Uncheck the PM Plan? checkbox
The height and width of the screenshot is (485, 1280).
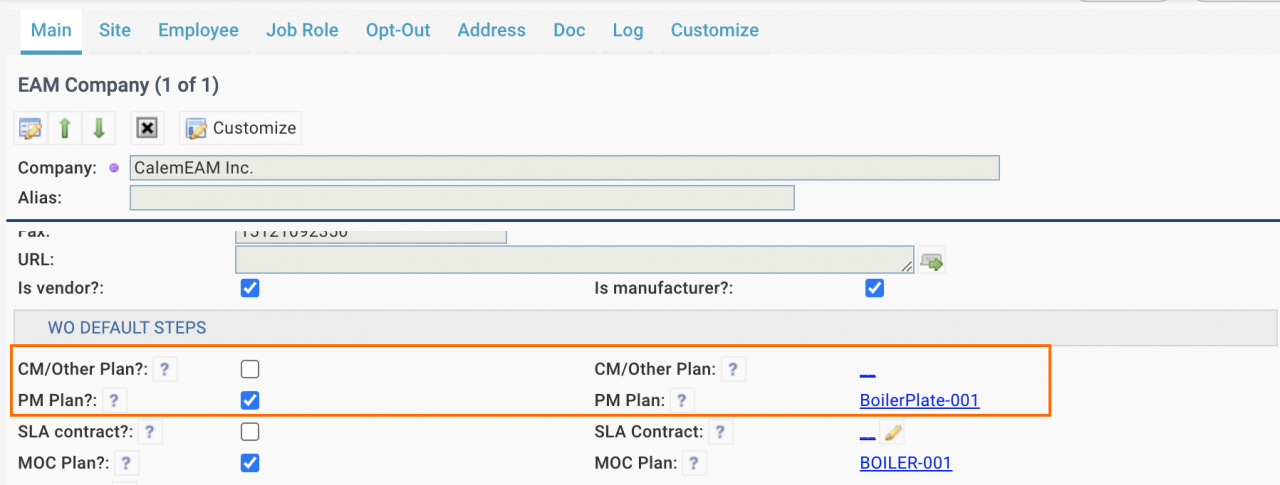pos(250,400)
